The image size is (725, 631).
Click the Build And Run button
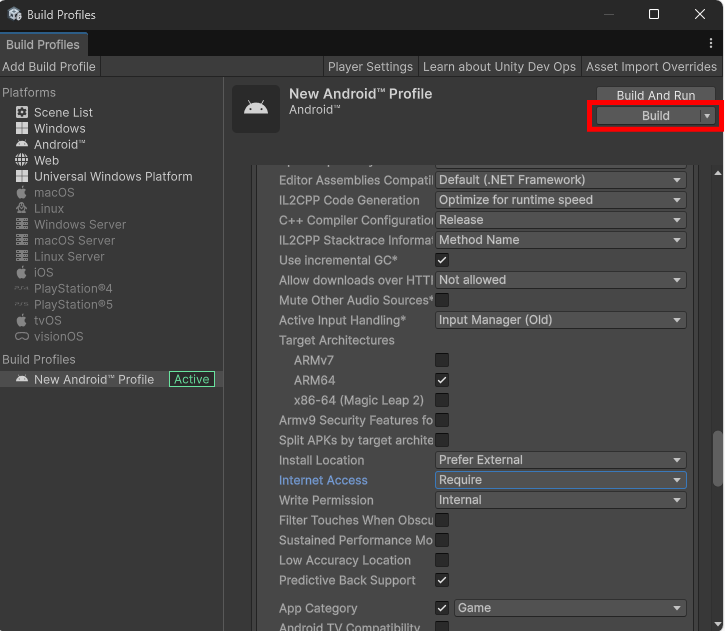coord(656,96)
